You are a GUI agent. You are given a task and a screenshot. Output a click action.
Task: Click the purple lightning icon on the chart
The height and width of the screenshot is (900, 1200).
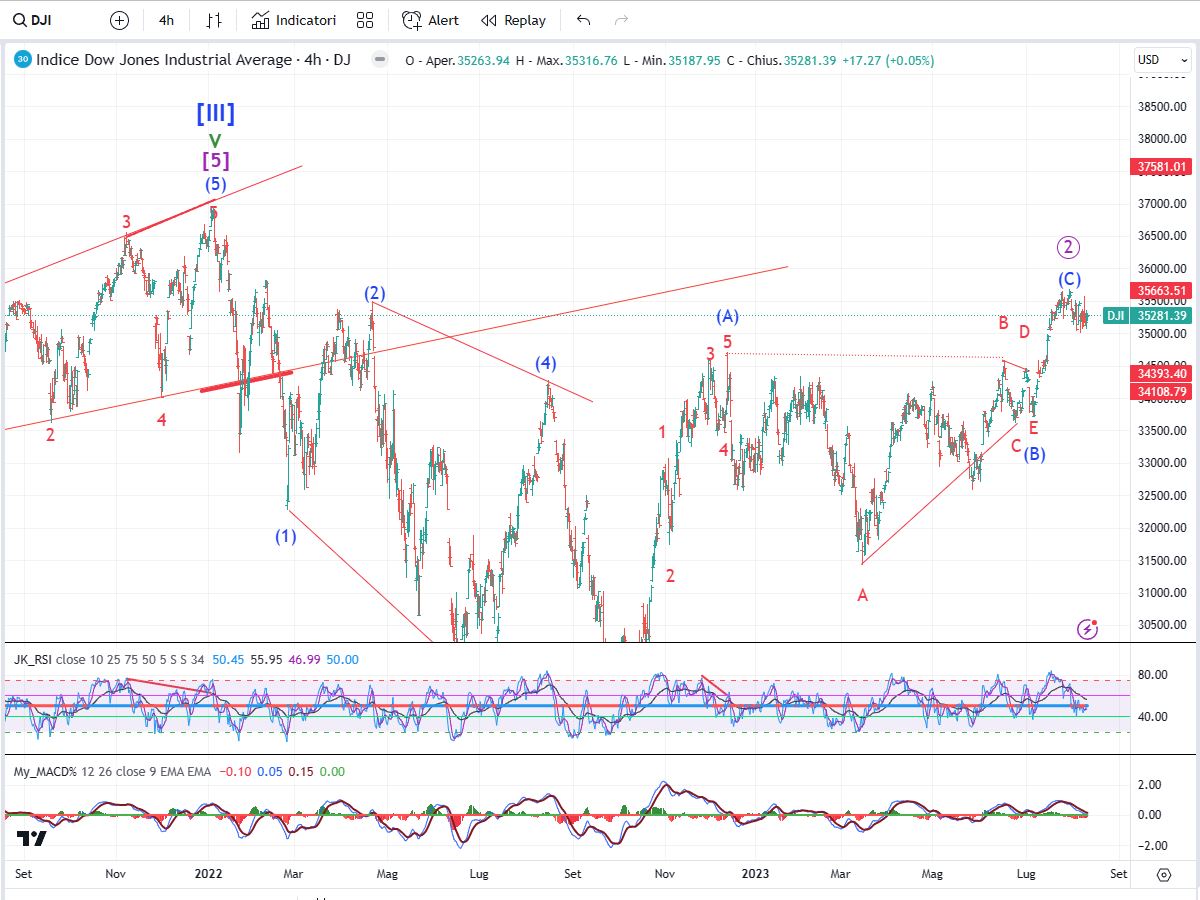[1088, 629]
